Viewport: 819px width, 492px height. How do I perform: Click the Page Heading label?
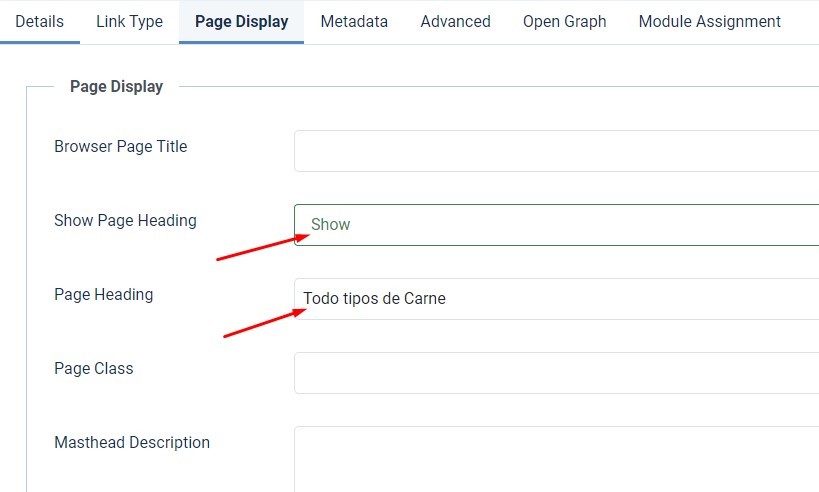(103, 295)
